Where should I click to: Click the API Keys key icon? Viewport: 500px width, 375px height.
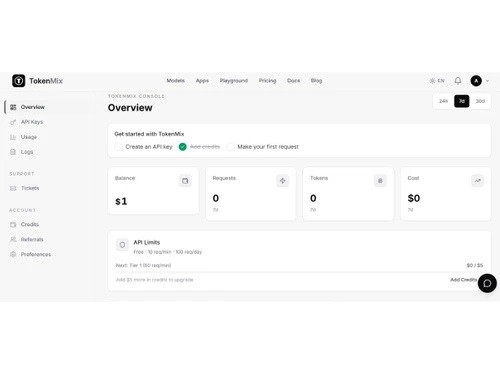point(13,122)
